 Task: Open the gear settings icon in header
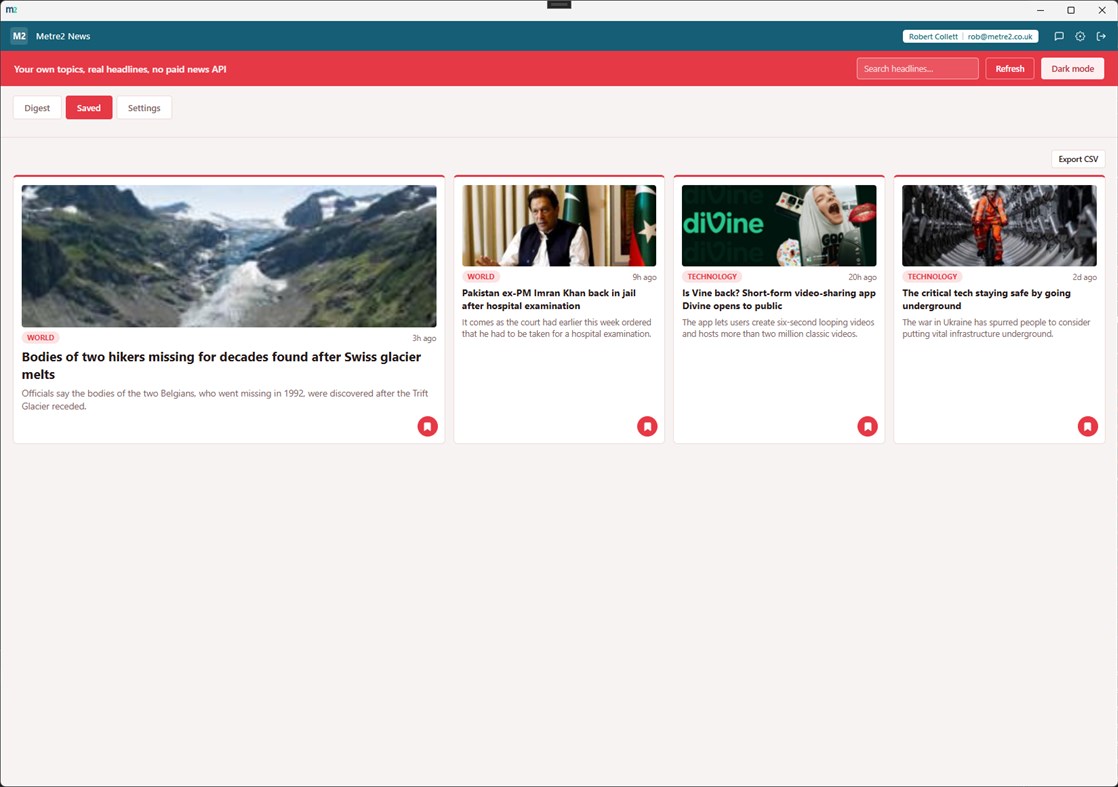[1080, 36]
